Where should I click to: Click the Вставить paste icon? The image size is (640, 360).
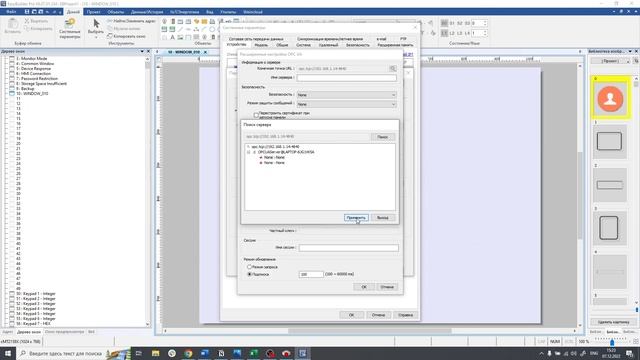(12, 26)
